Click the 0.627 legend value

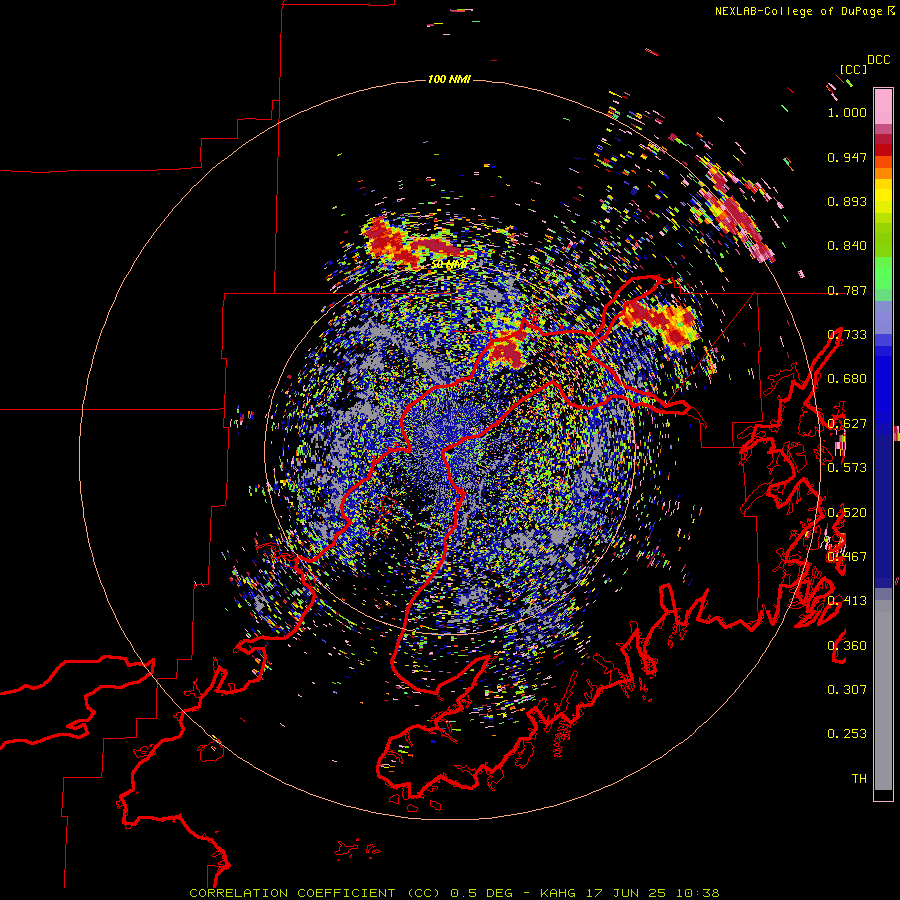847,424
